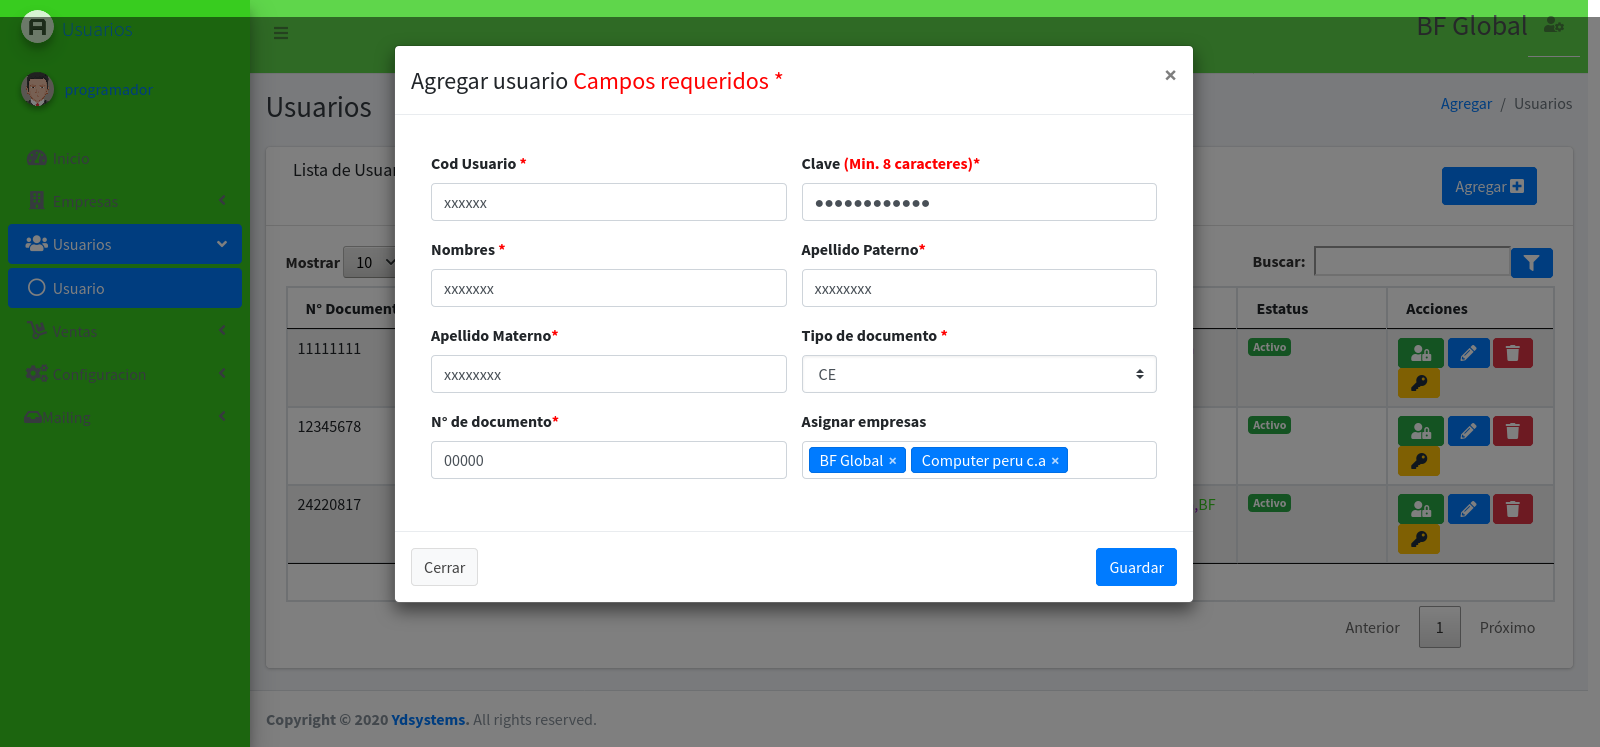Click the edit pencil icon in first row
The width and height of the screenshot is (1600, 747).
coord(1468,353)
